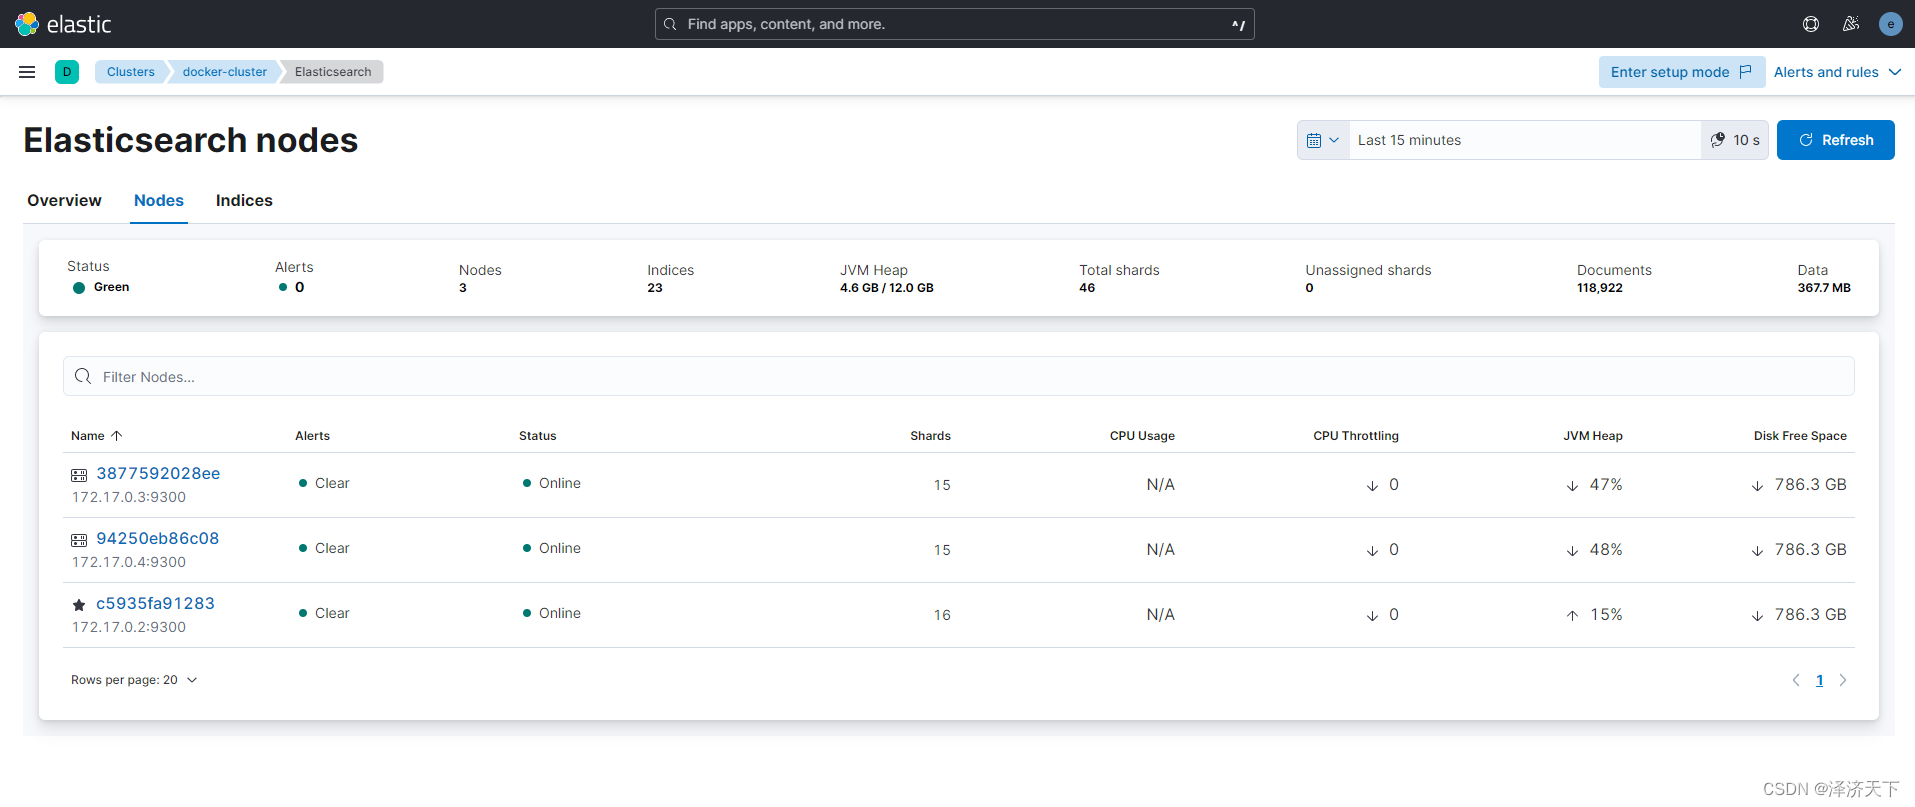Click JVM Heap summary 4.6 GB / 12.0 GB
The height and width of the screenshot is (807, 1915).
(887, 288)
